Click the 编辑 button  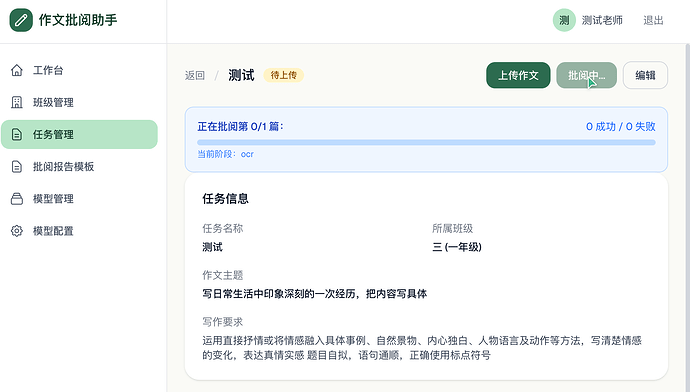tap(645, 75)
